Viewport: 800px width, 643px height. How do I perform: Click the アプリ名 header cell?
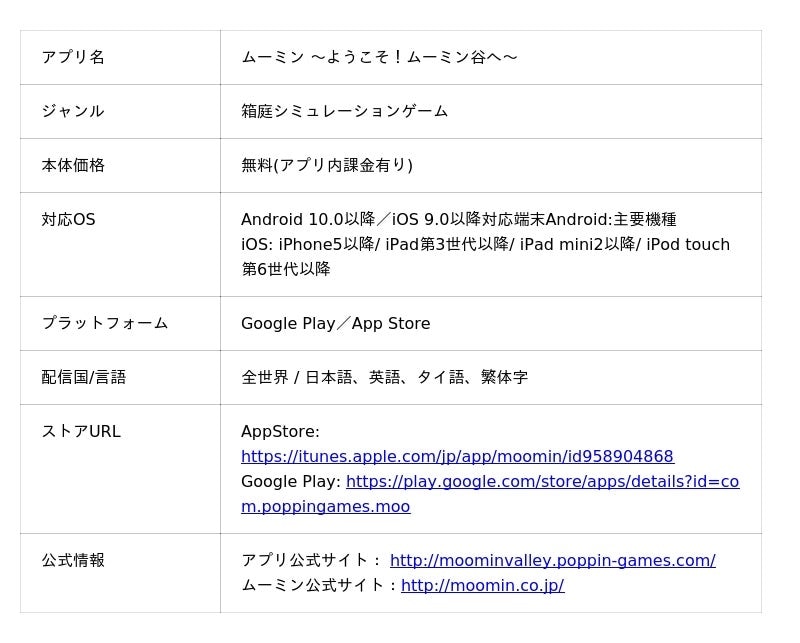tap(120, 57)
